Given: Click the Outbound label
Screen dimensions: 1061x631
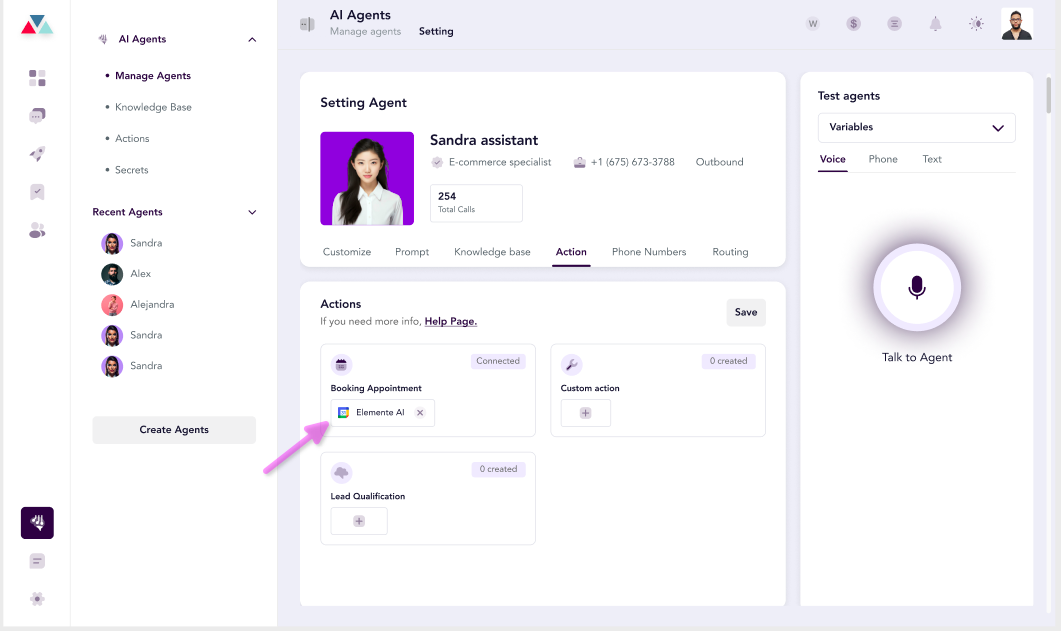Looking at the screenshot, I should (719, 162).
